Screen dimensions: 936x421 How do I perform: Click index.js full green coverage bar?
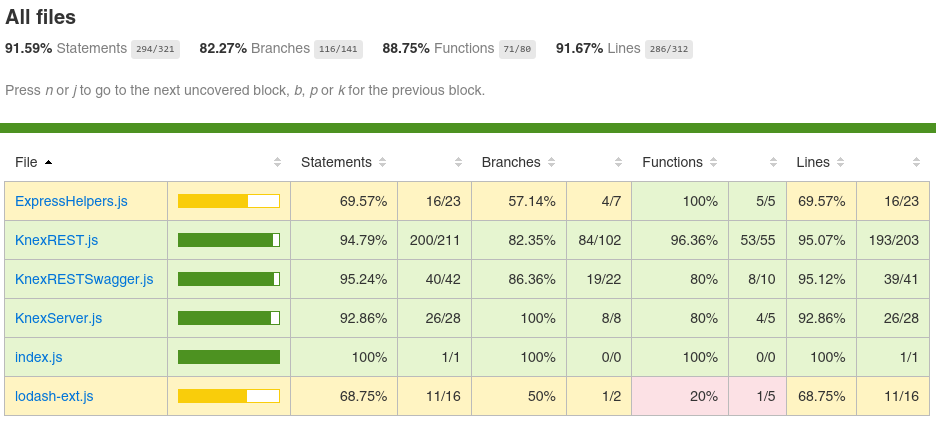coord(229,357)
